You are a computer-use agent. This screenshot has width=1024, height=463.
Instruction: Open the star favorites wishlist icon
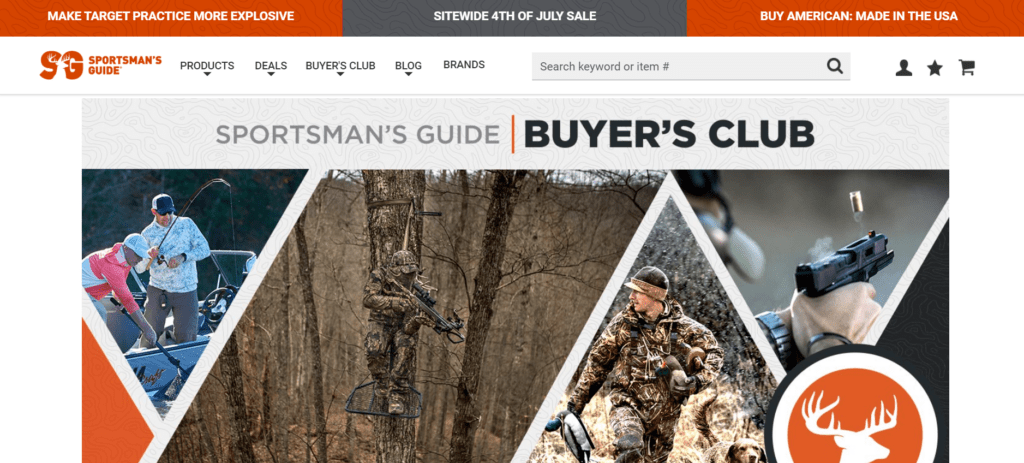935,68
